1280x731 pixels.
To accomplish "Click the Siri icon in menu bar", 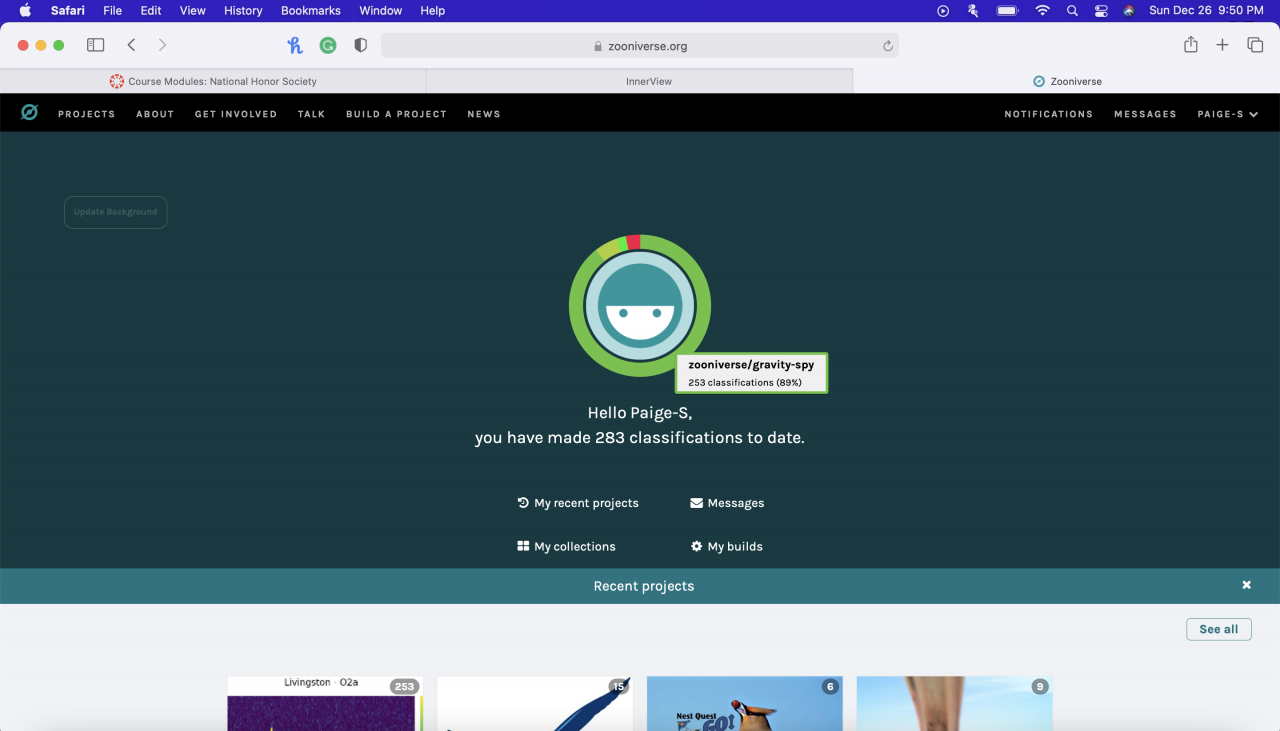I will 1129,10.
